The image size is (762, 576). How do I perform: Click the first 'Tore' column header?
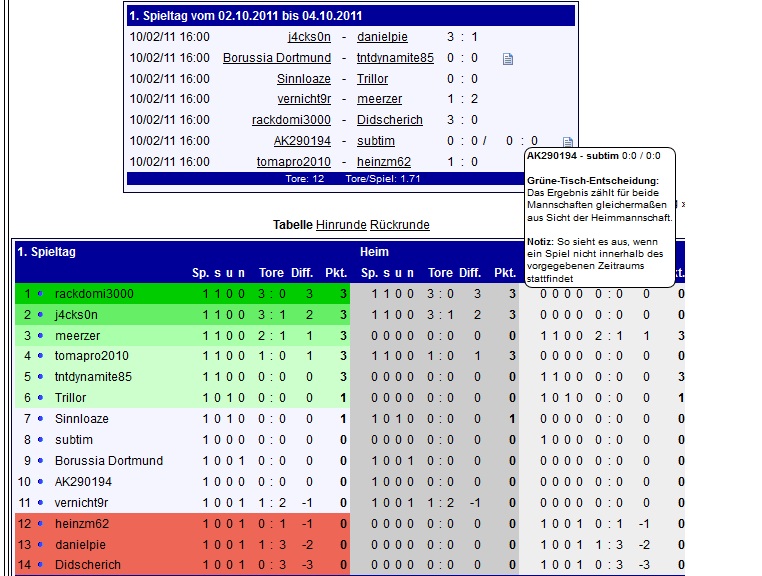[x=271, y=273]
